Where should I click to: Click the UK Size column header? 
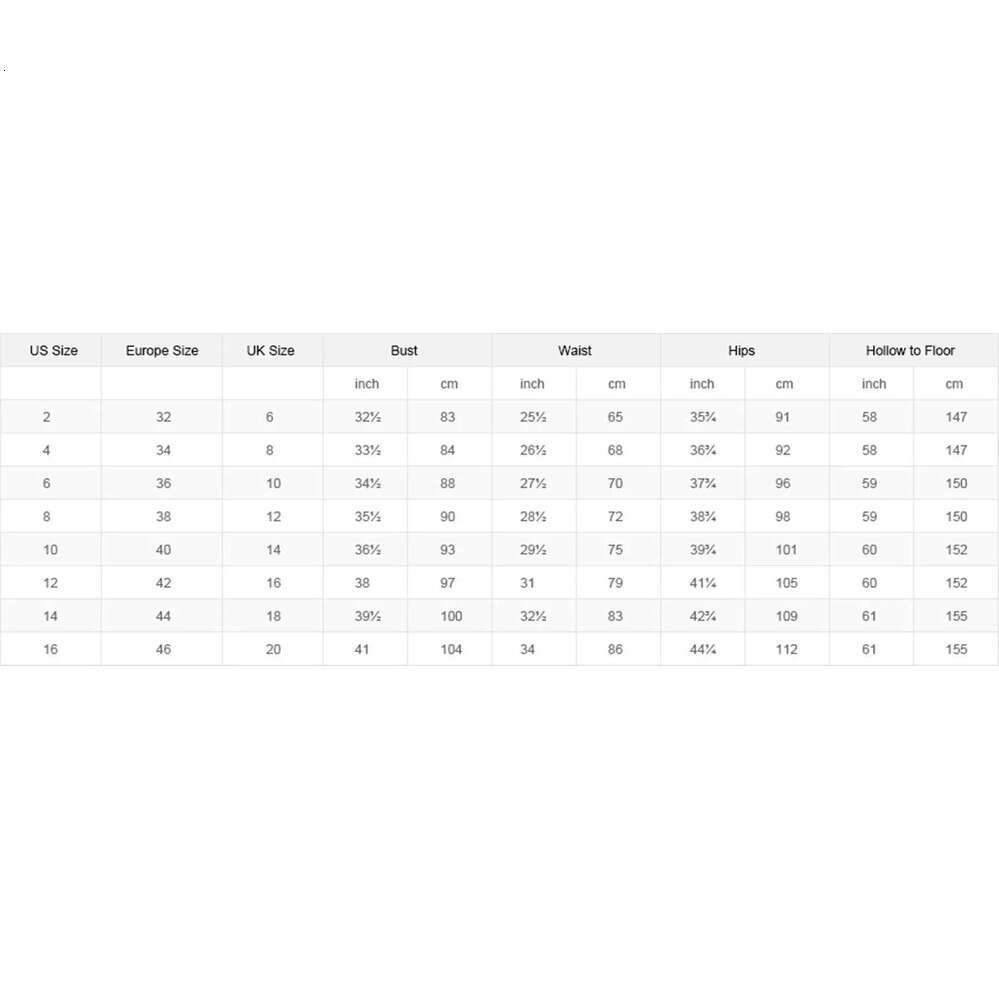coord(271,351)
